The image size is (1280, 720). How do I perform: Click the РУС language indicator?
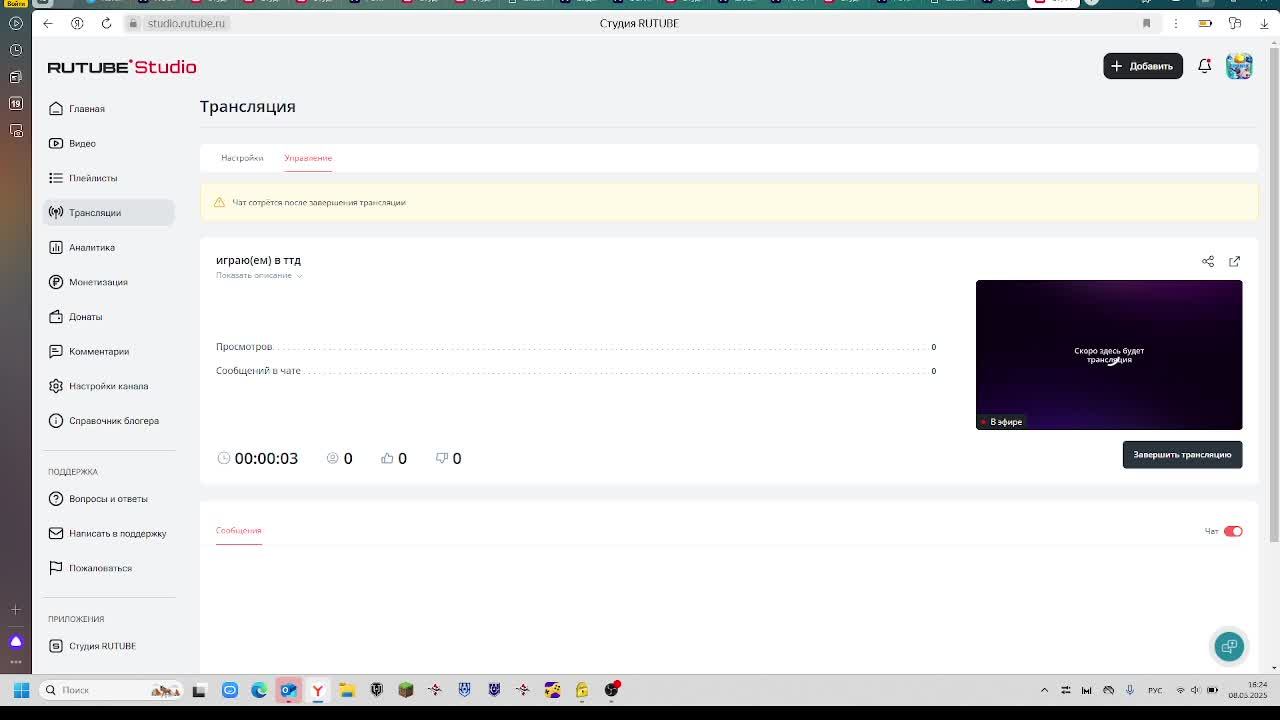[1155, 690]
